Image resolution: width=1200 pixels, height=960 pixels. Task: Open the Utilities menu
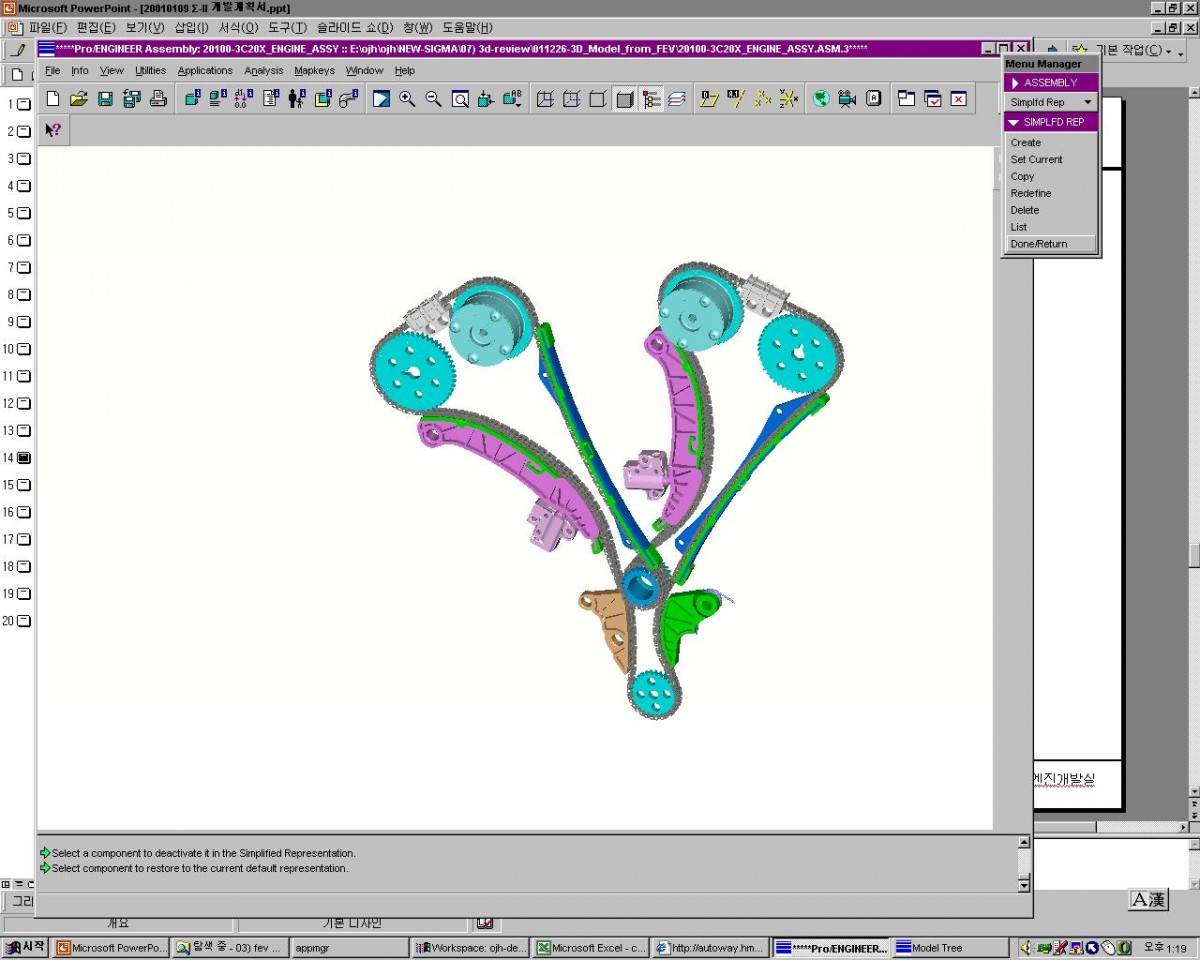151,71
